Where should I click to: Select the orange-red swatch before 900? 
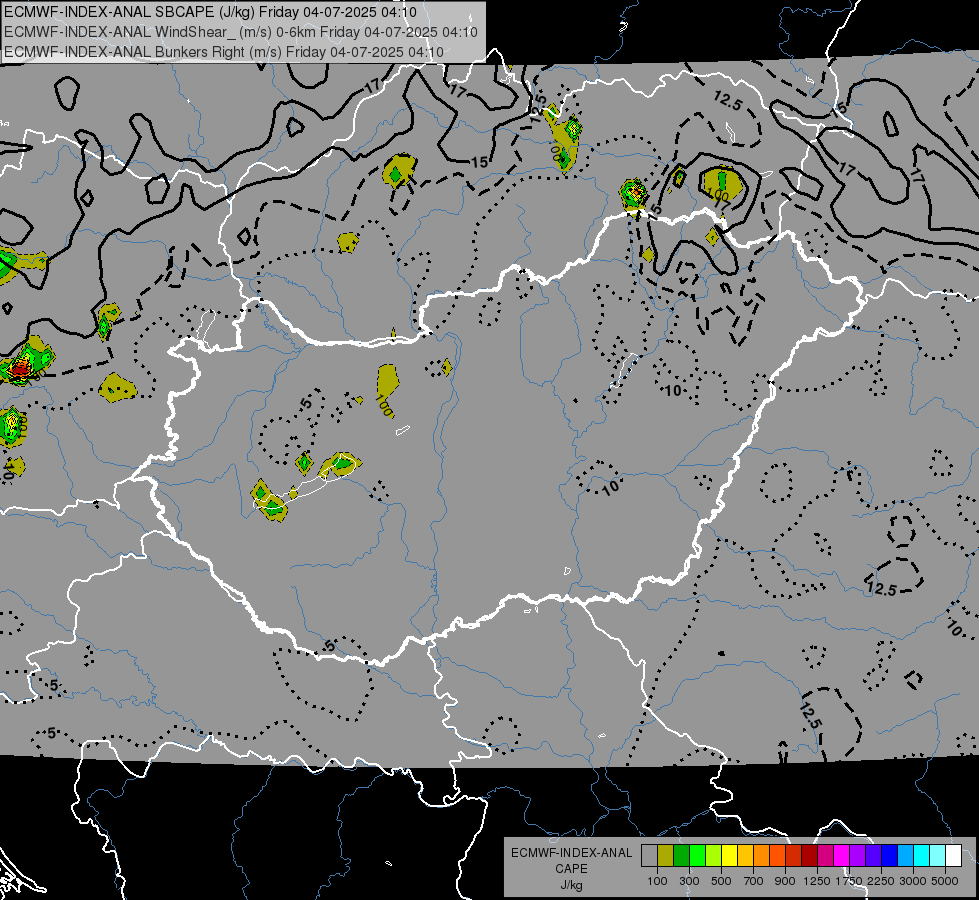(x=777, y=855)
